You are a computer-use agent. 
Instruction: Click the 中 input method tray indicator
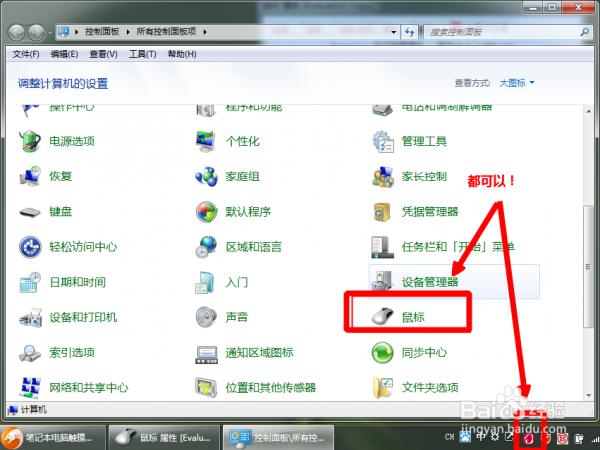click(481, 437)
